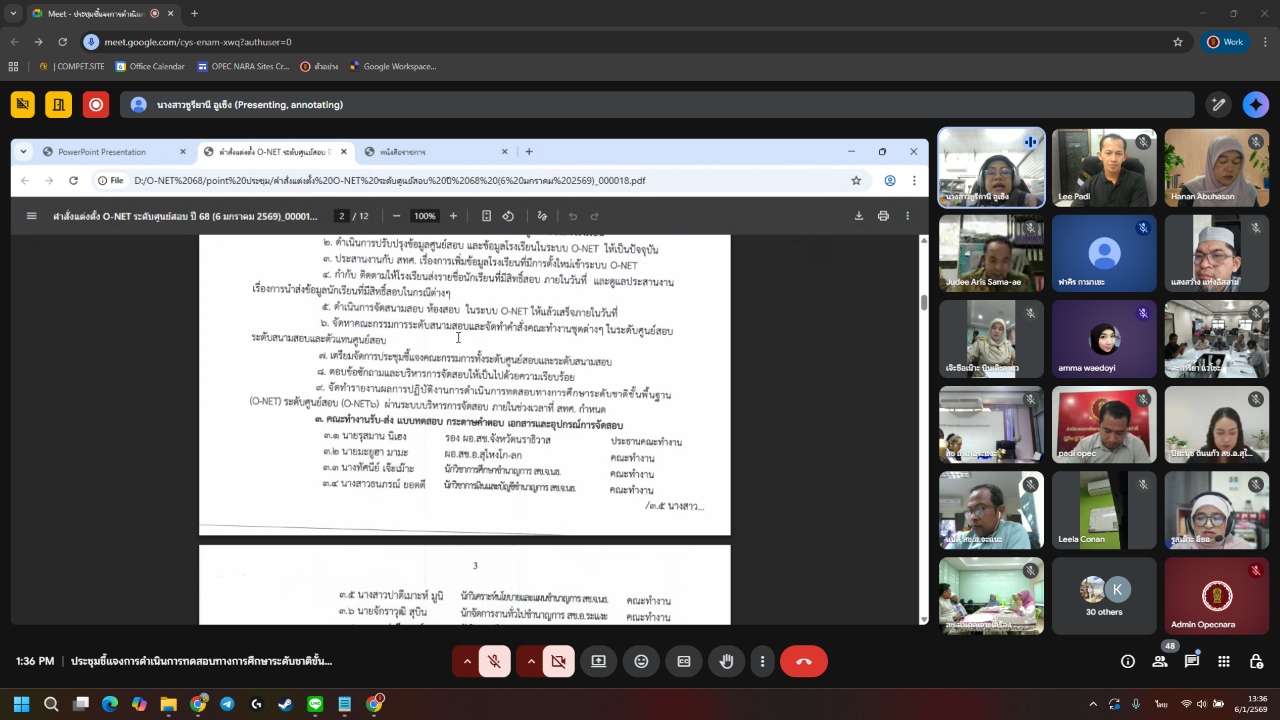
Task: Click the Present now screen share icon
Action: (598, 661)
